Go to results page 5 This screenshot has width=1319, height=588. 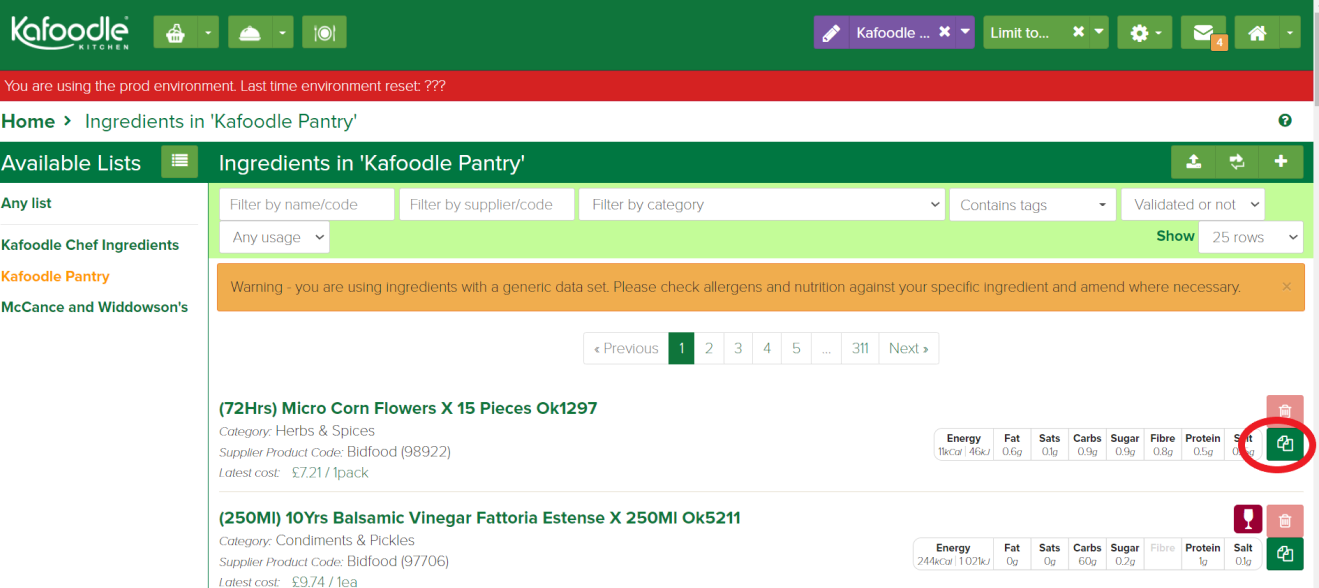[x=796, y=348]
